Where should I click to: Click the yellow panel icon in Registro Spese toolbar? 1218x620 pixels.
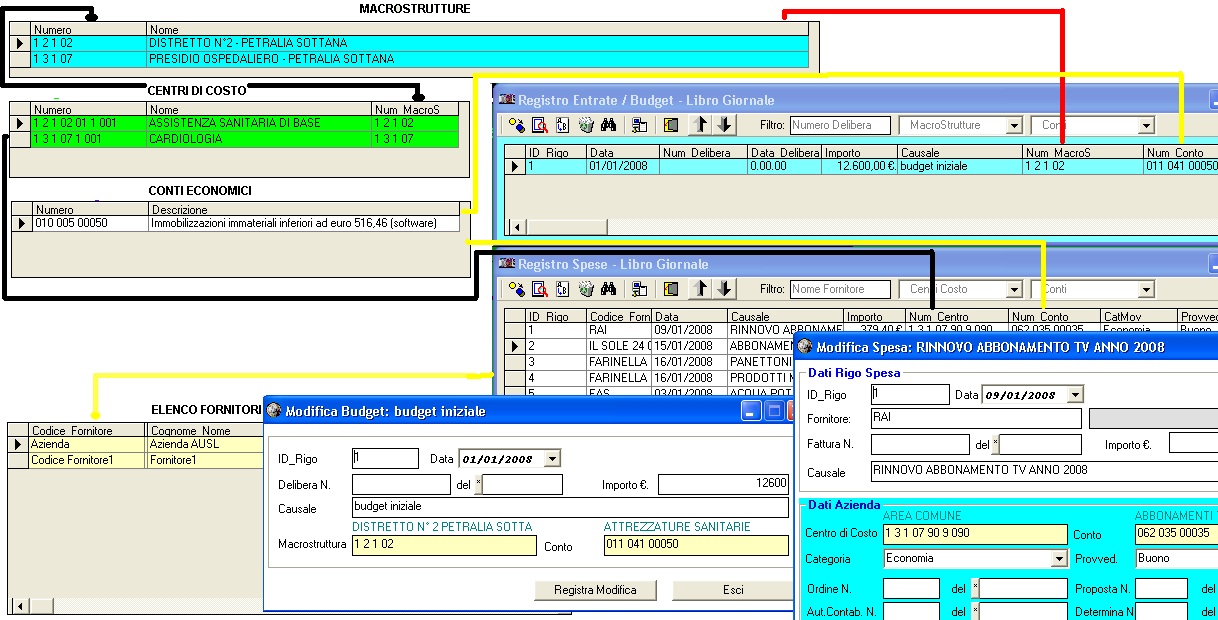671,289
